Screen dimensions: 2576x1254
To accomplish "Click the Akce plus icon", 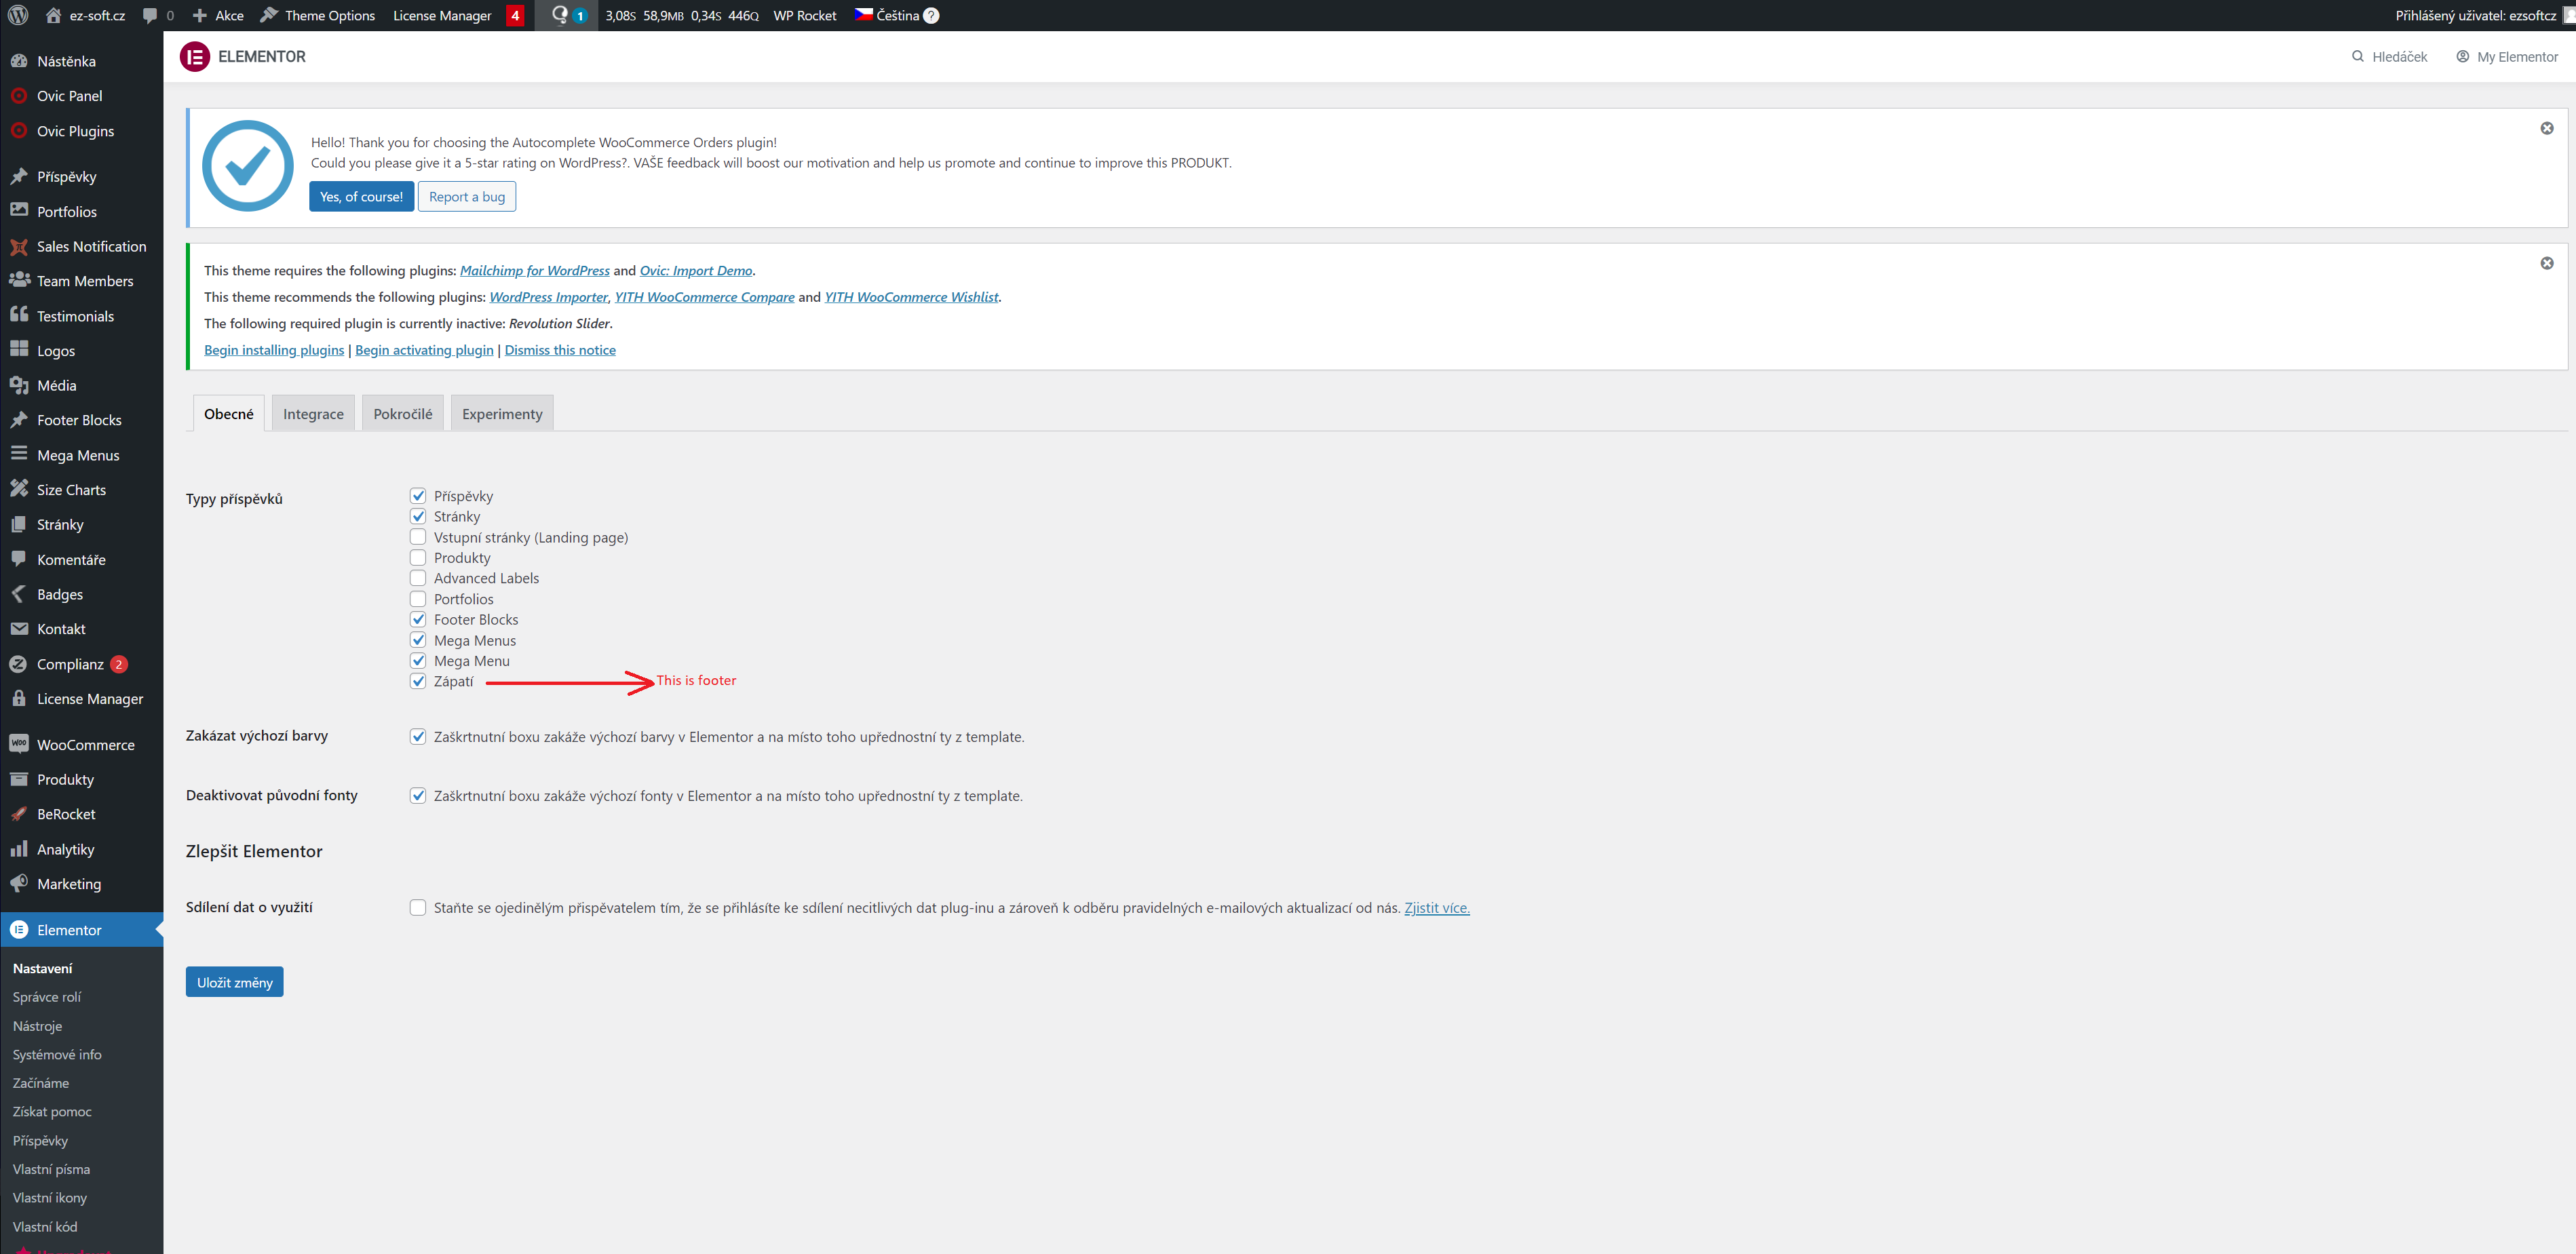I will [x=199, y=15].
